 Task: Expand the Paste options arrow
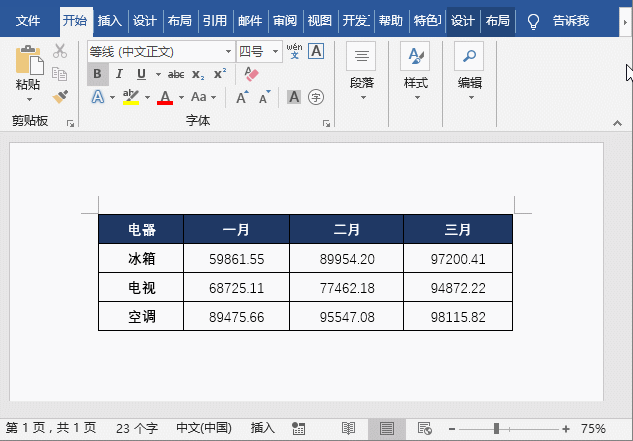coord(29,99)
